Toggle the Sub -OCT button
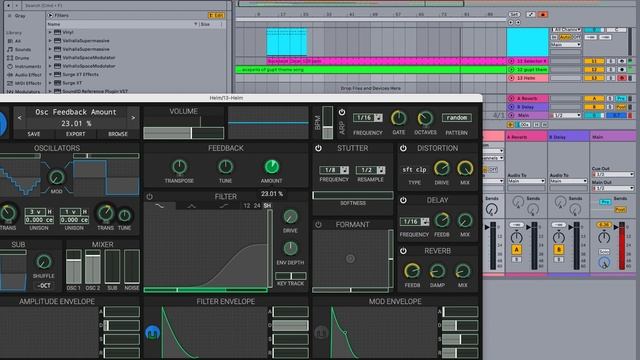Screen dimensions: 640x360 (x=44, y=285)
